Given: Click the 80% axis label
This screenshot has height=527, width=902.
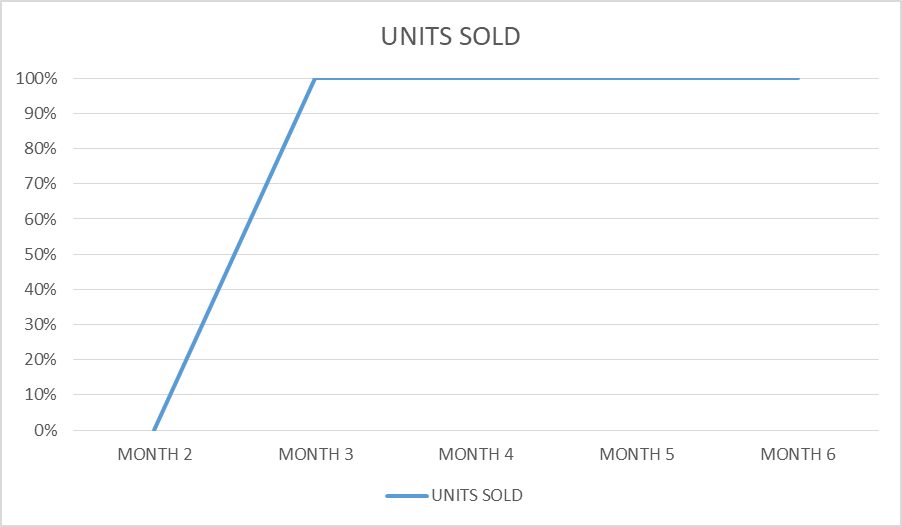Looking at the screenshot, I should click(x=40, y=148).
